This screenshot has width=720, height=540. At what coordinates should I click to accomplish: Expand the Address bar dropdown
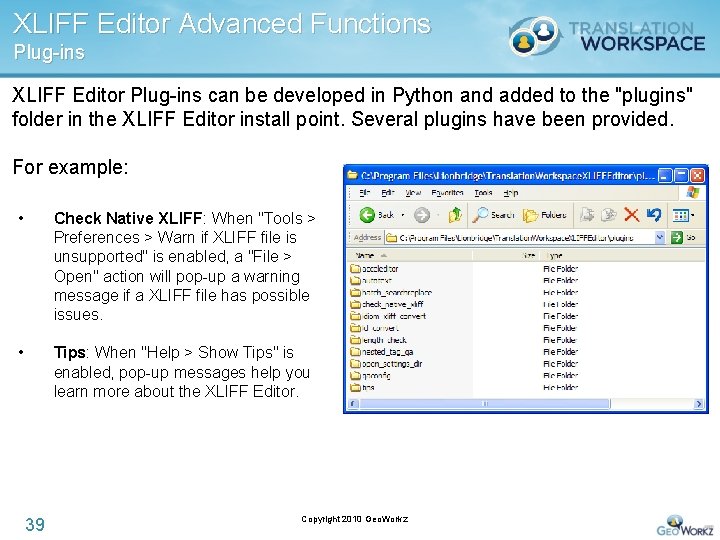pyautogui.click(x=660, y=237)
